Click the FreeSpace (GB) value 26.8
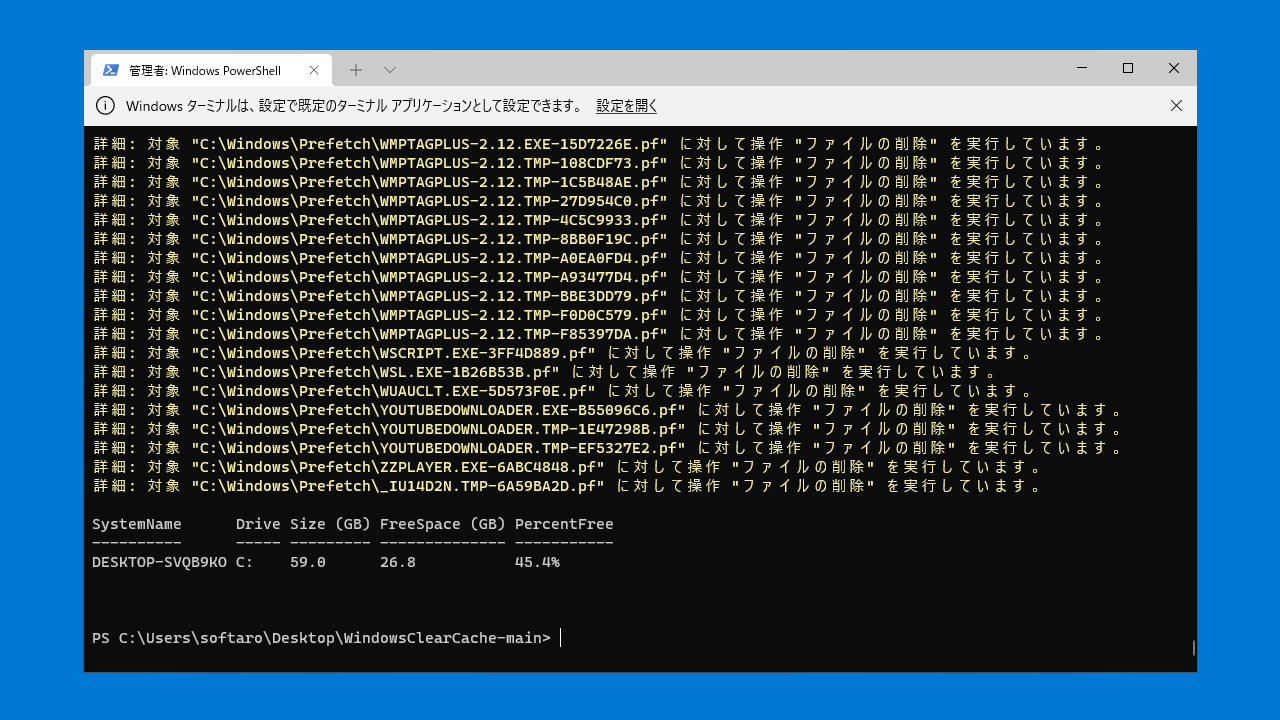 [398, 562]
